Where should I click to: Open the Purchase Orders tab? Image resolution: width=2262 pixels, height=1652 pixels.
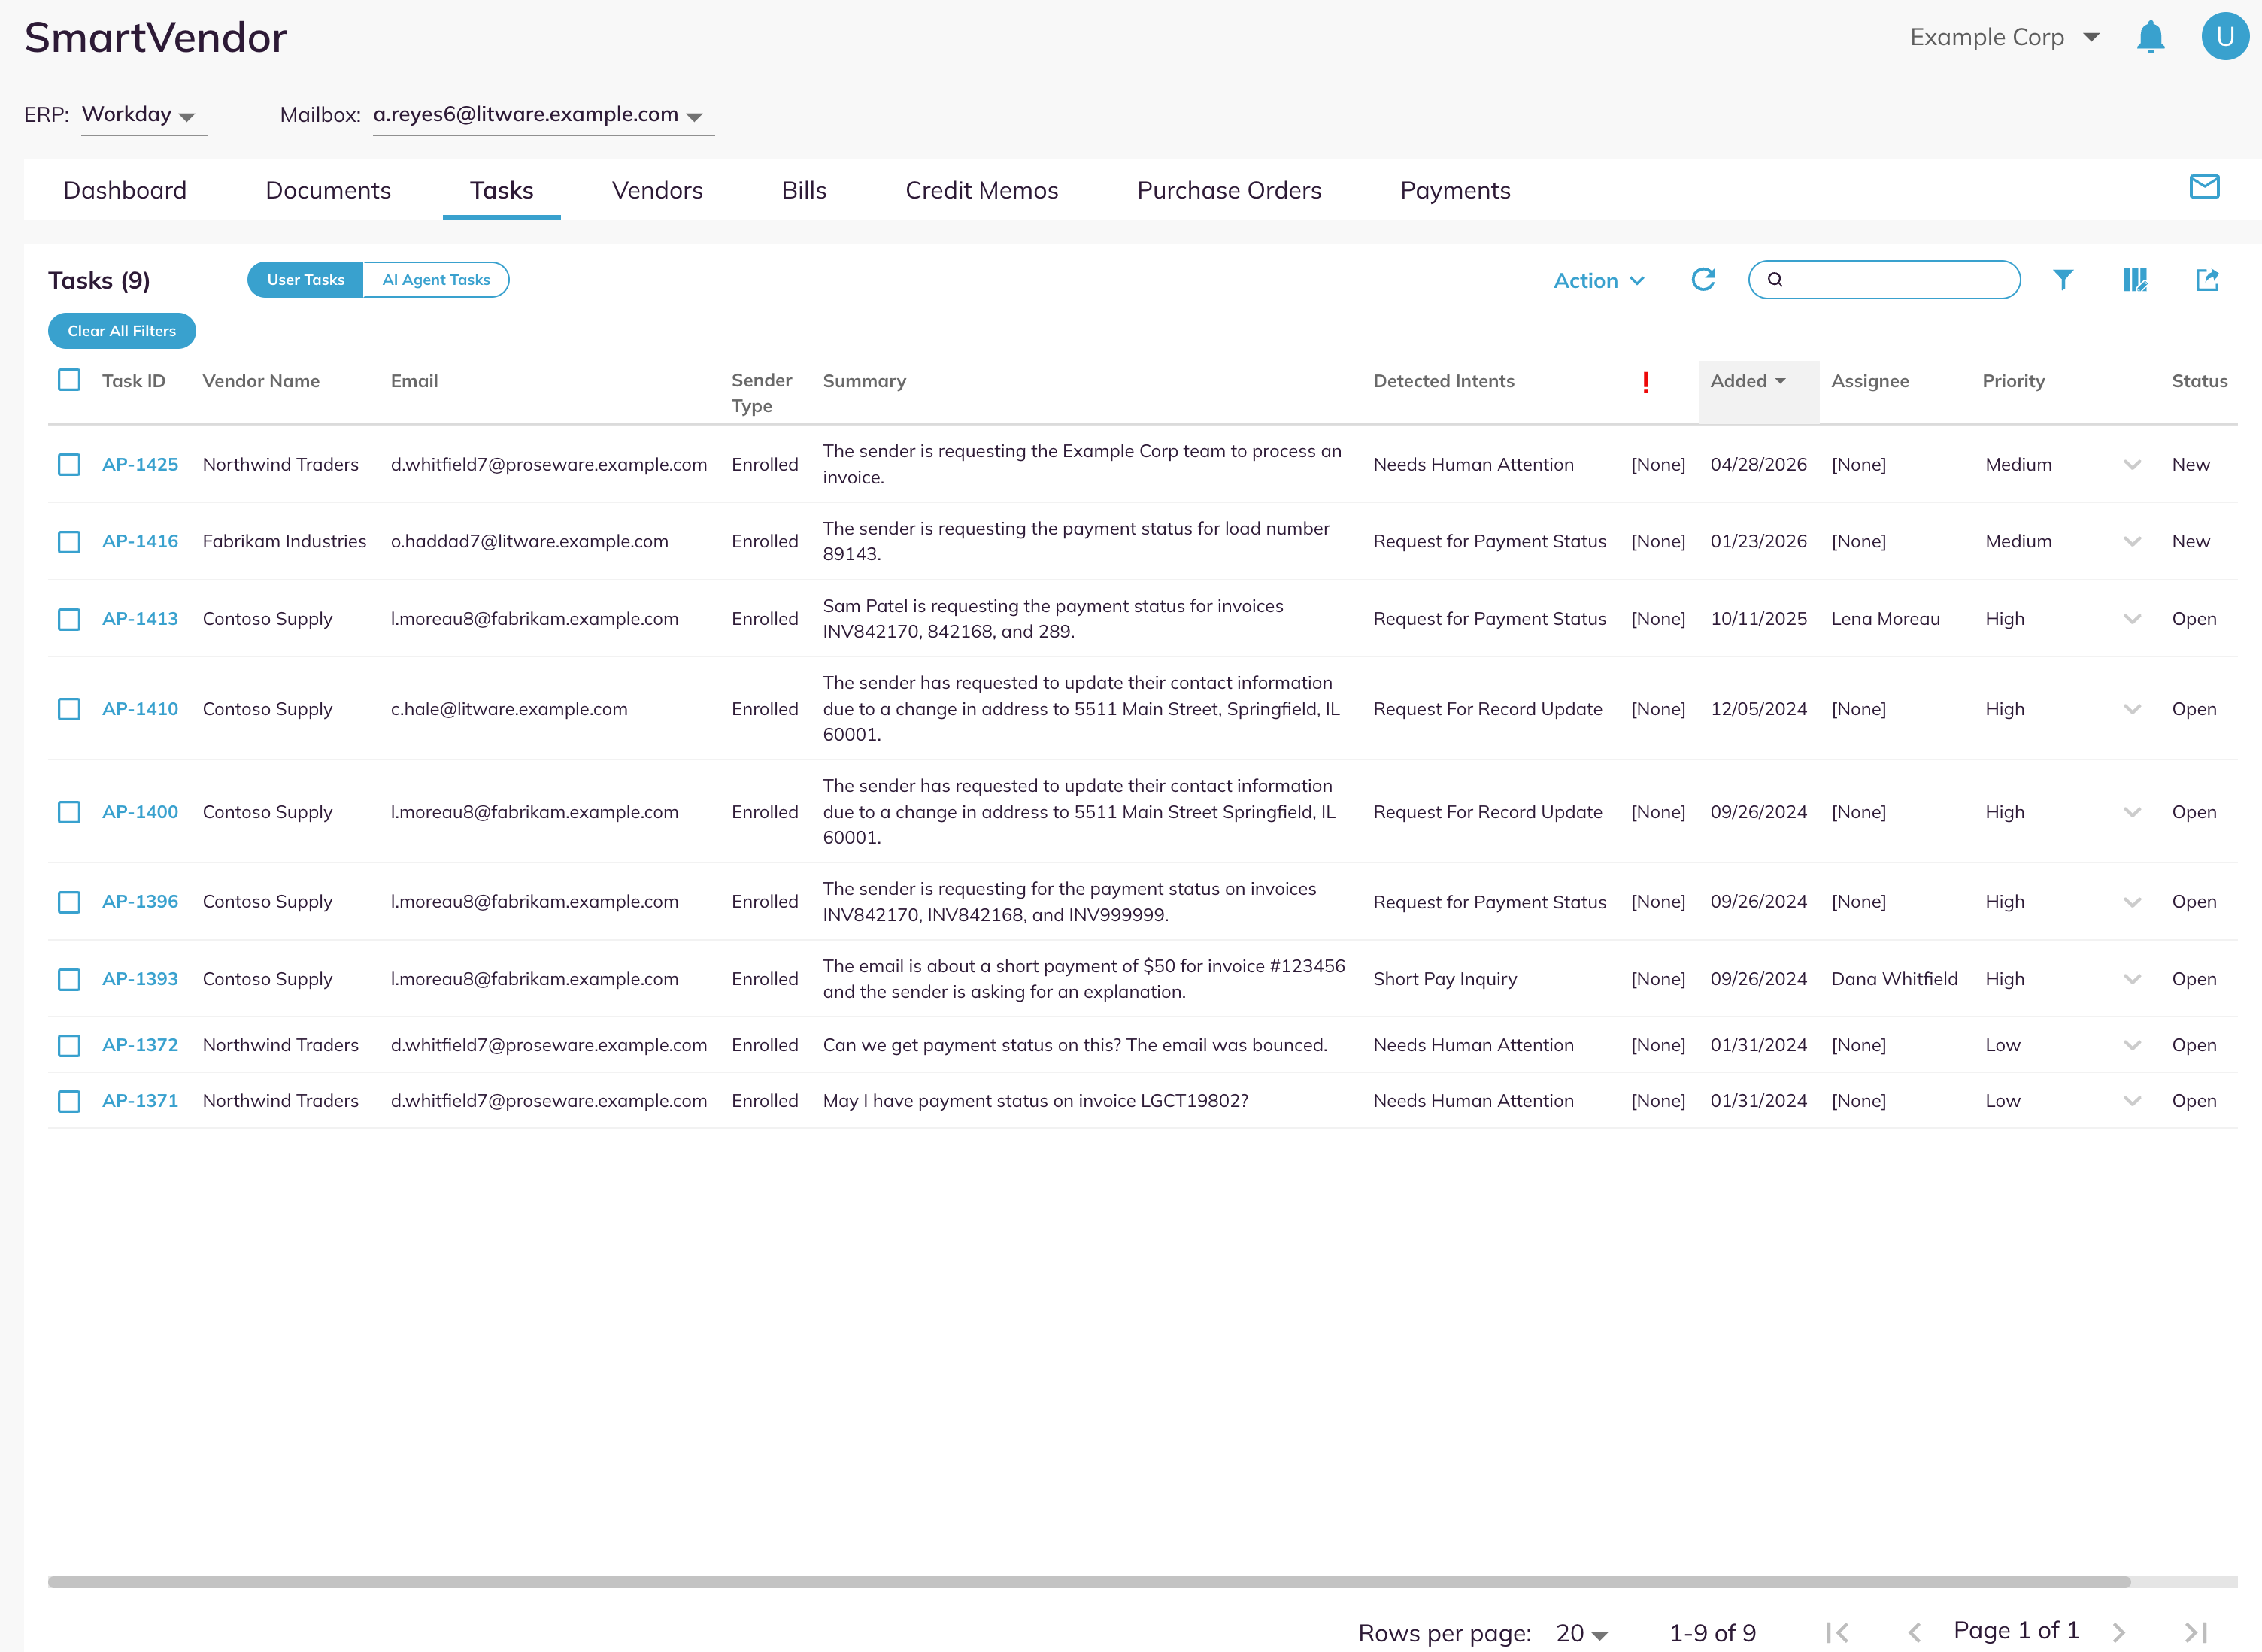click(x=1229, y=190)
